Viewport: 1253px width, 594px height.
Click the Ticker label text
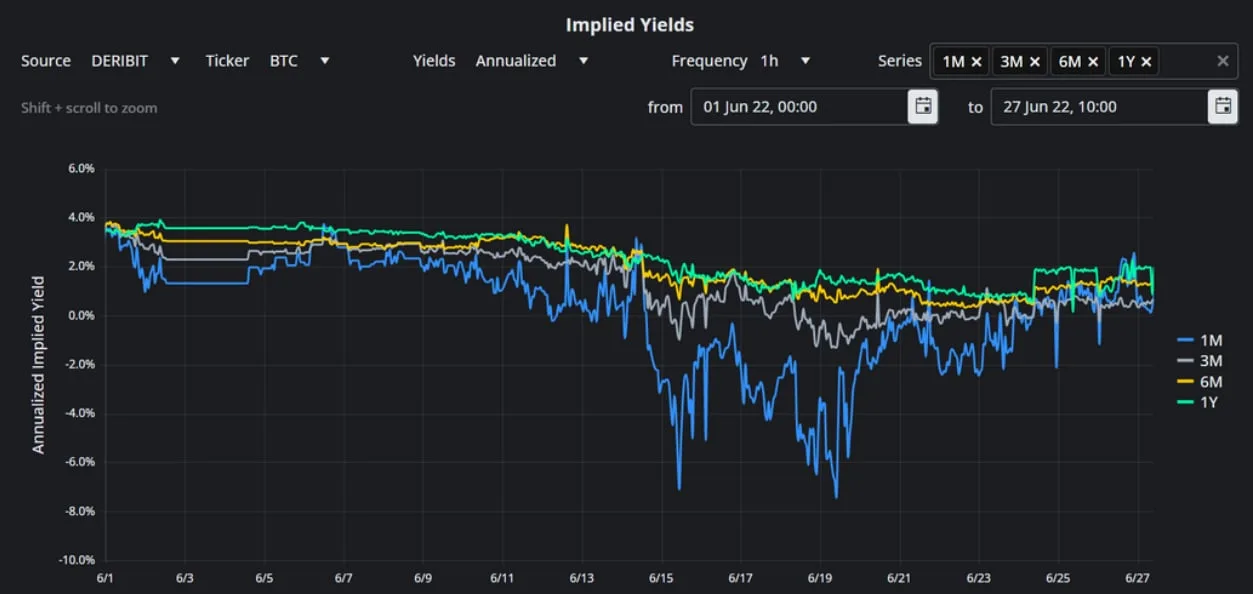click(227, 61)
